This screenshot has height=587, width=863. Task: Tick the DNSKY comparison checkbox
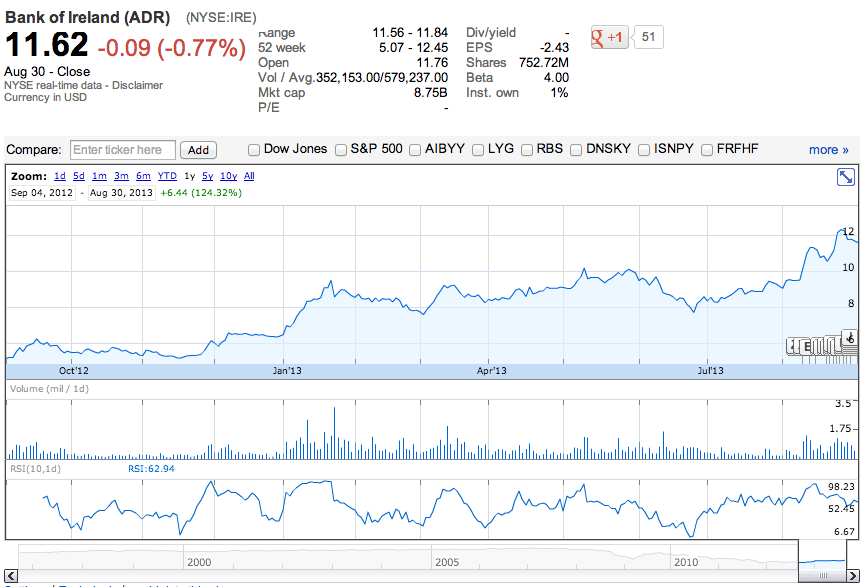(576, 150)
